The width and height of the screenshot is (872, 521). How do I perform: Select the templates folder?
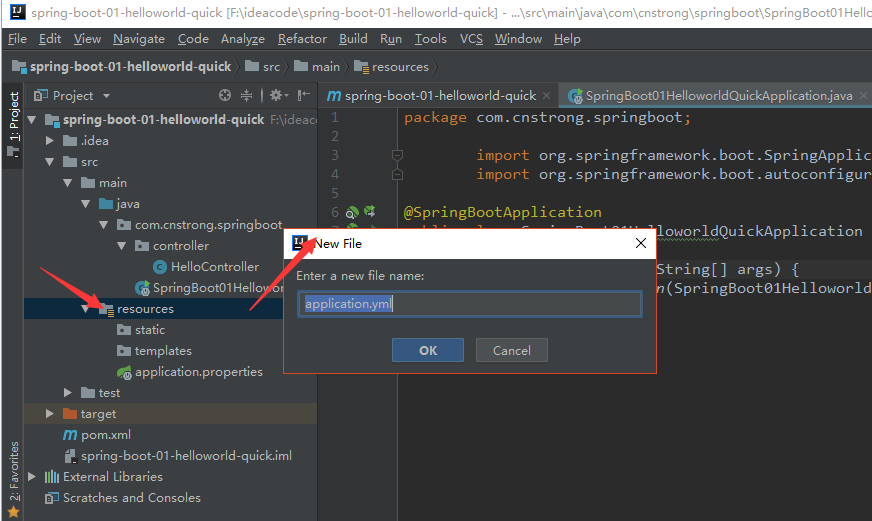[x=163, y=351]
